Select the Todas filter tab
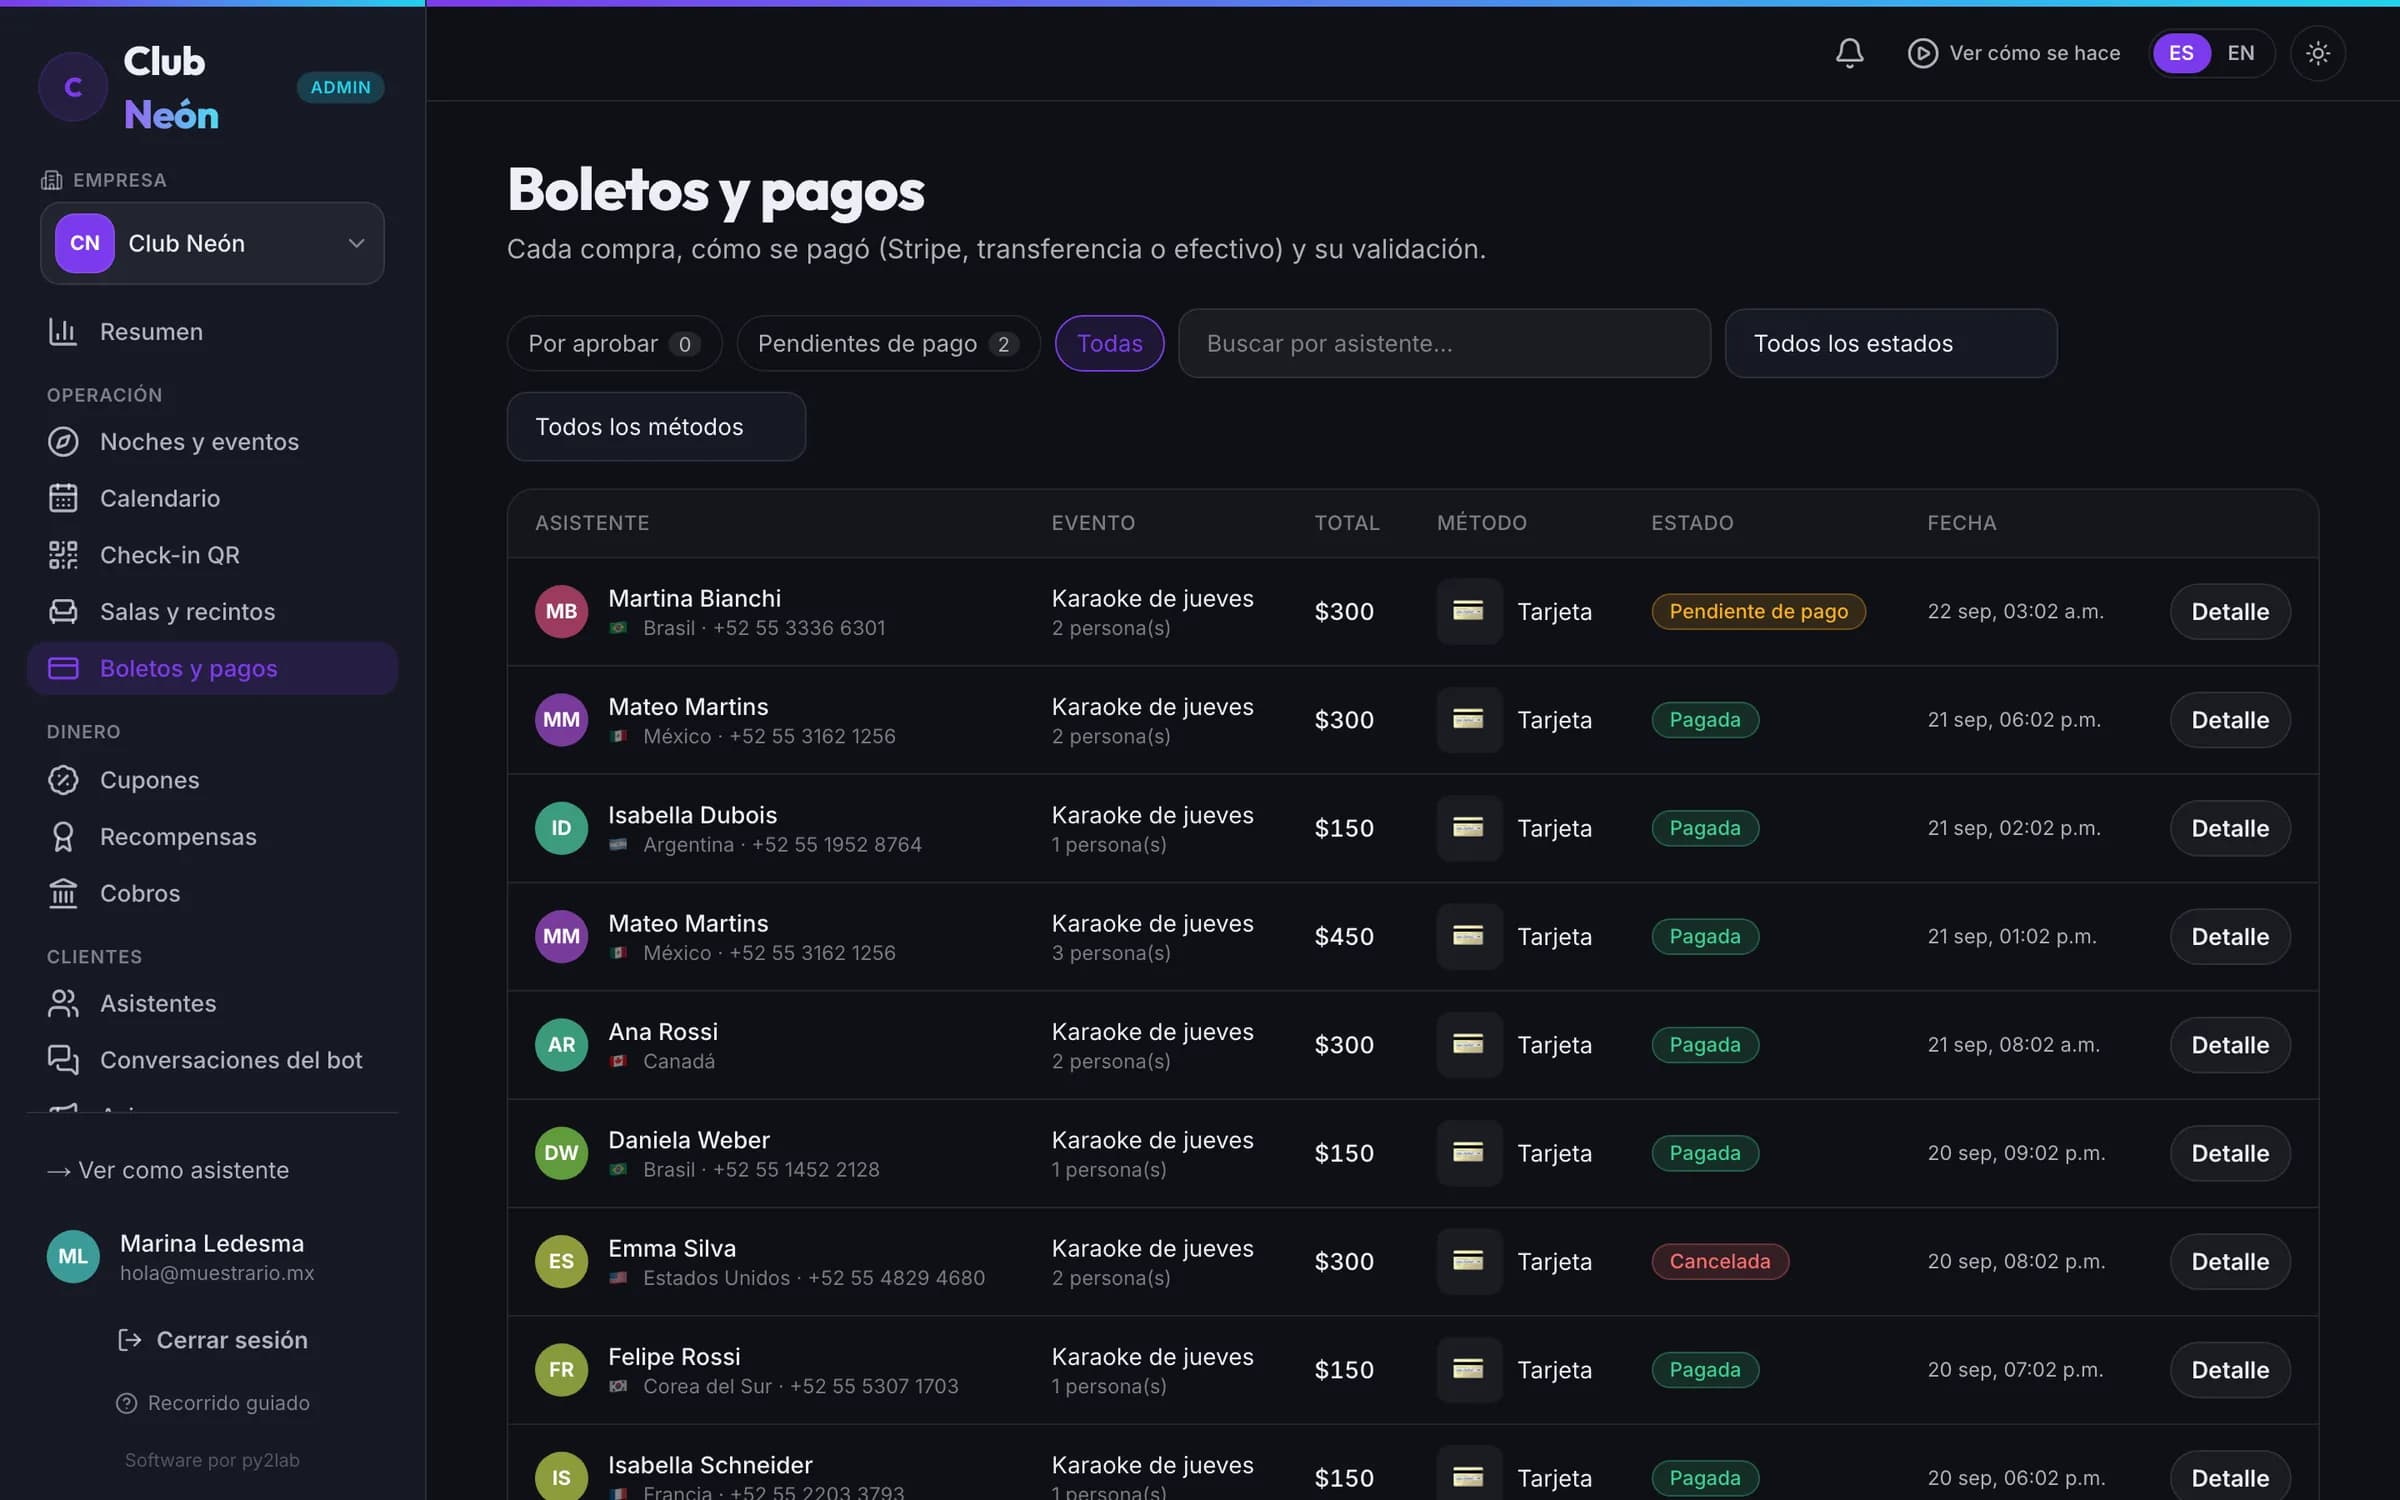The width and height of the screenshot is (2400, 1500). pyautogui.click(x=1109, y=343)
